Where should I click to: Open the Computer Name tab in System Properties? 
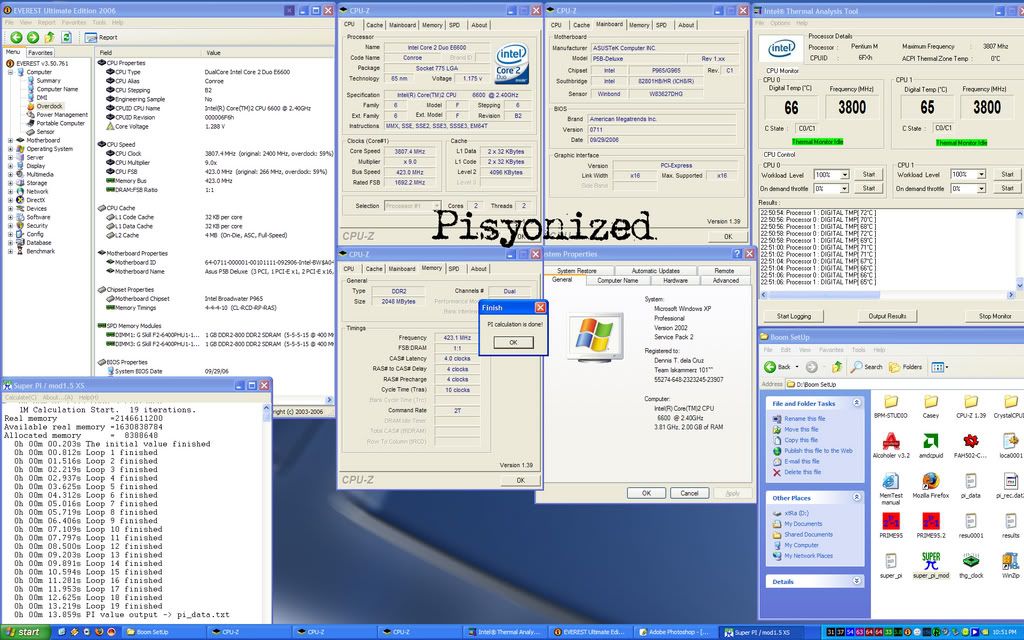pos(617,280)
